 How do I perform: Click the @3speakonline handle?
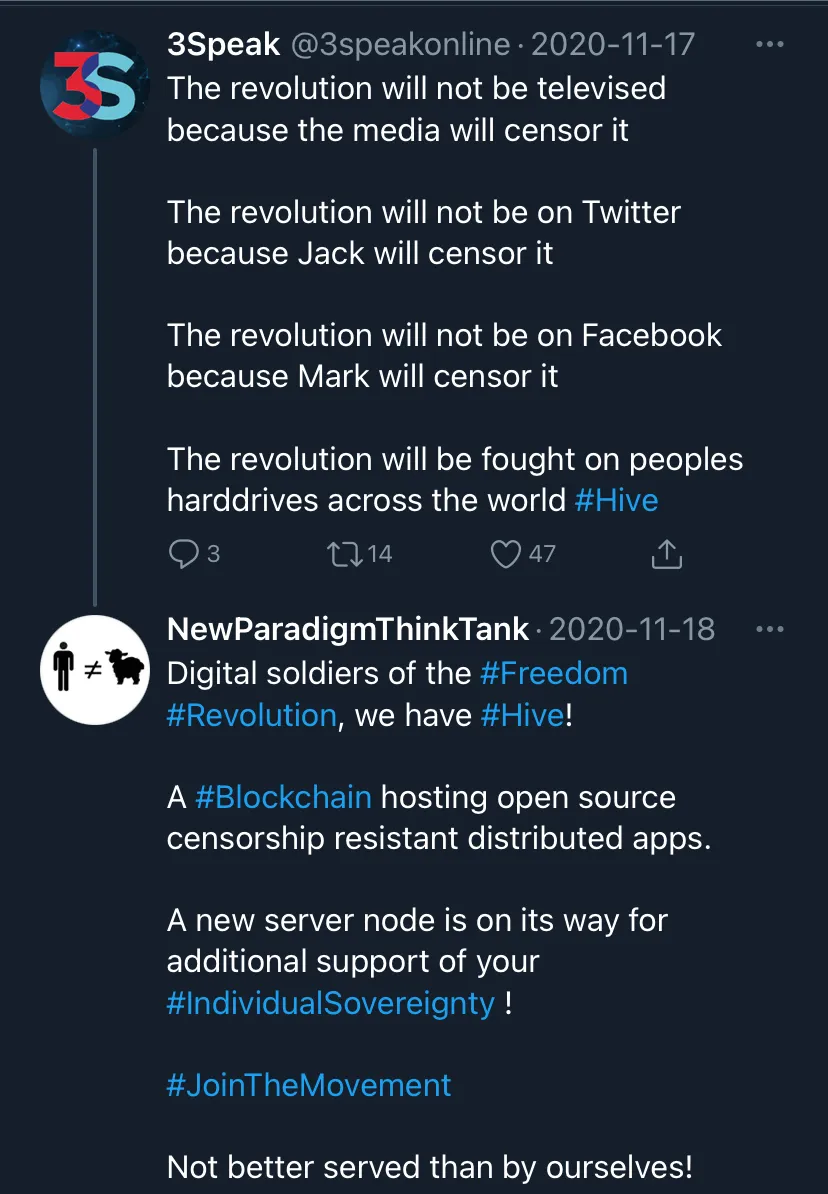click(400, 44)
